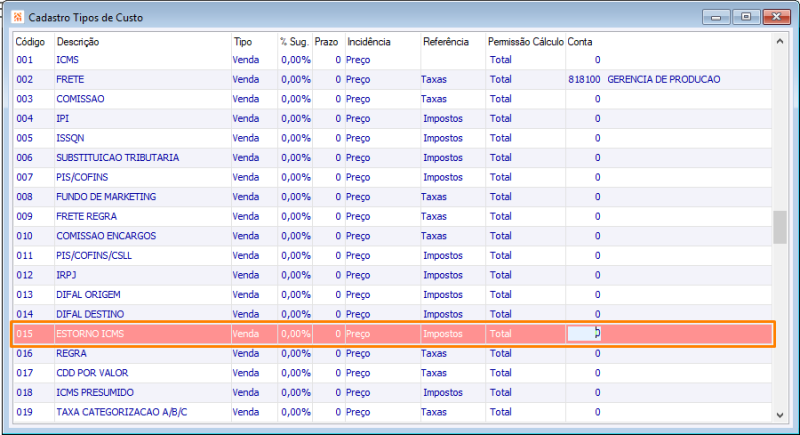Click the Descrição column header
Viewport: 800px width, 435px height.
coord(78,42)
